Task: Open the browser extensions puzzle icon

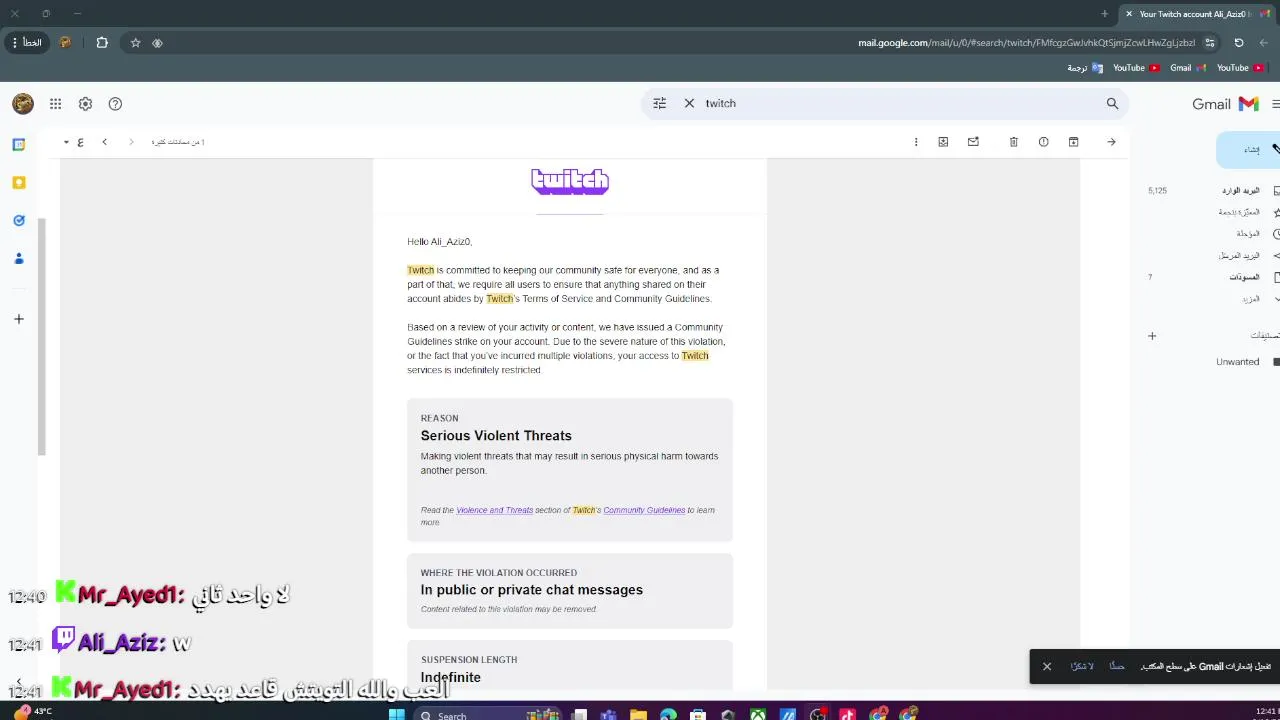Action: tap(102, 43)
